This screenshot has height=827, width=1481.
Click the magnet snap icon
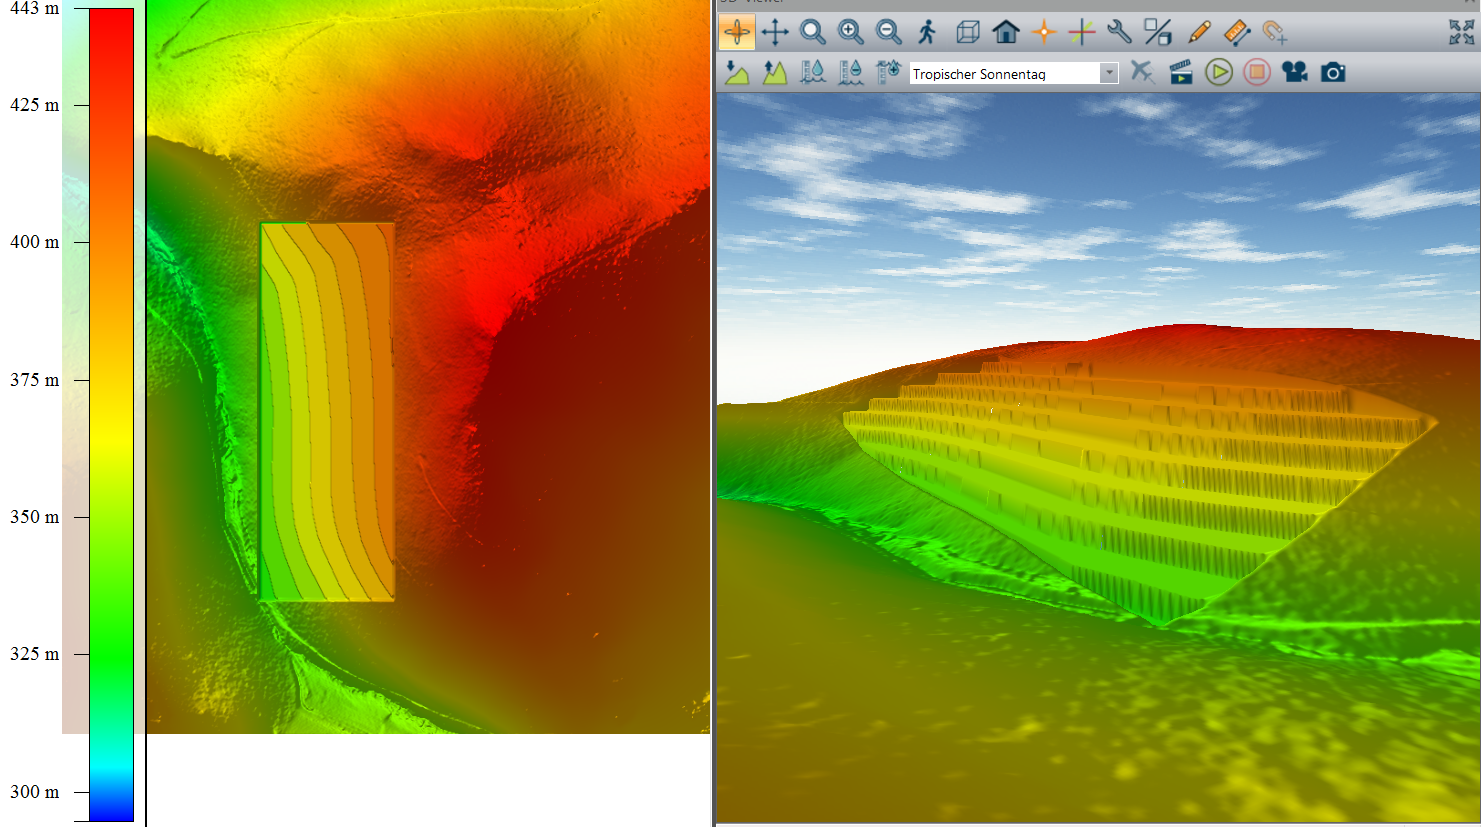(x=1275, y=32)
